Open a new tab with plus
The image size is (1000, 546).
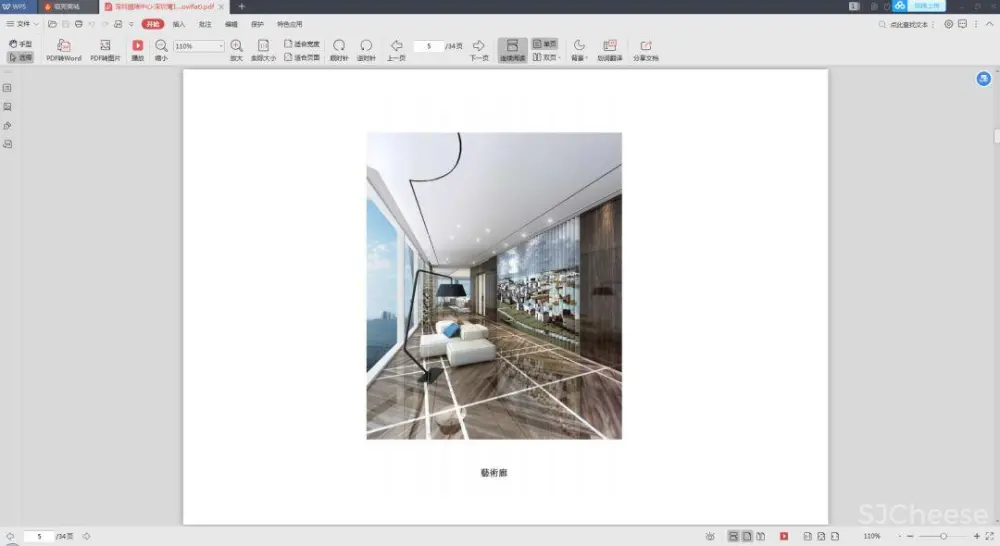[242, 6]
